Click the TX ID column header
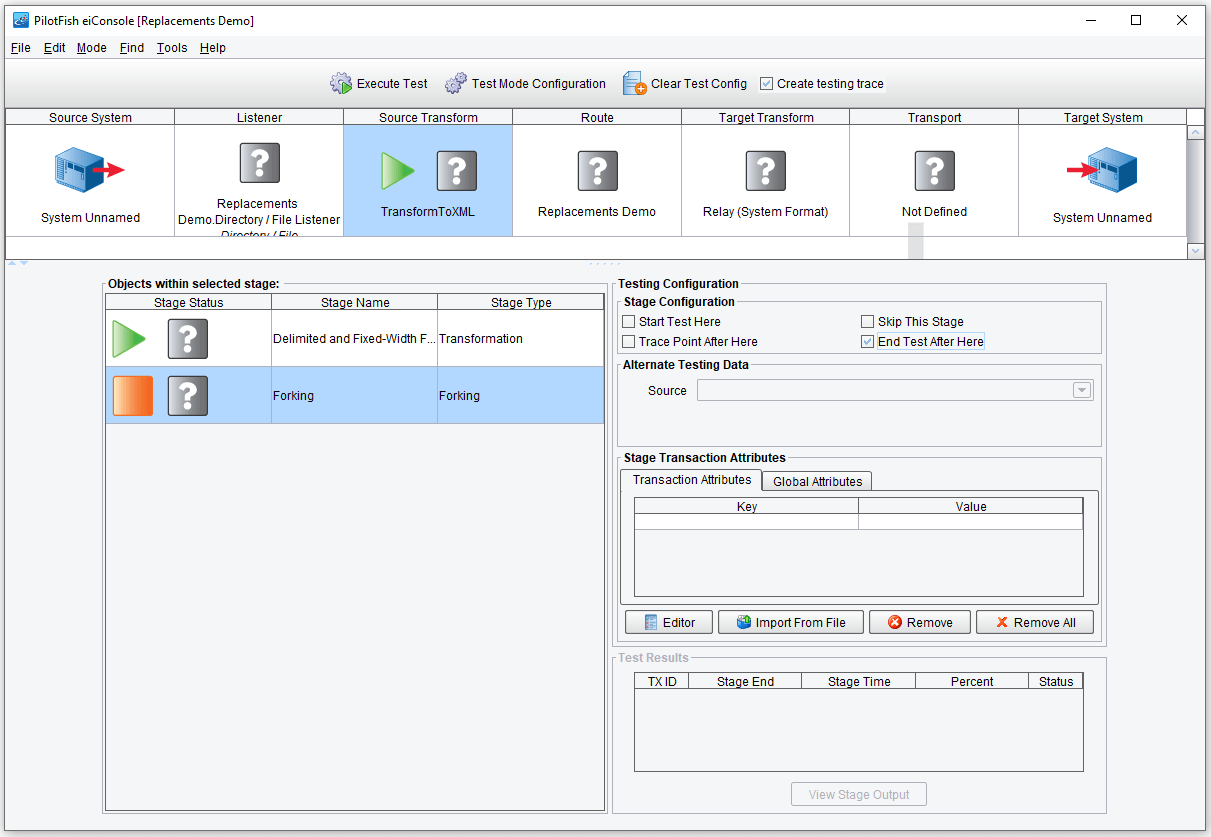Viewport: 1211px width, 837px height. (662, 681)
